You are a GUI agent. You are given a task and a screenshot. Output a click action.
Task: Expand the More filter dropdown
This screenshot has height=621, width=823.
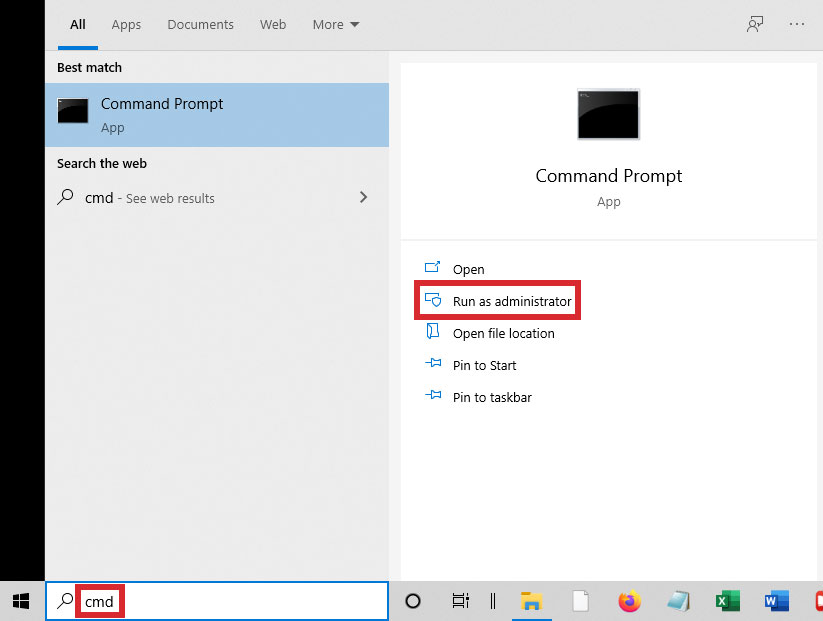tap(336, 25)
